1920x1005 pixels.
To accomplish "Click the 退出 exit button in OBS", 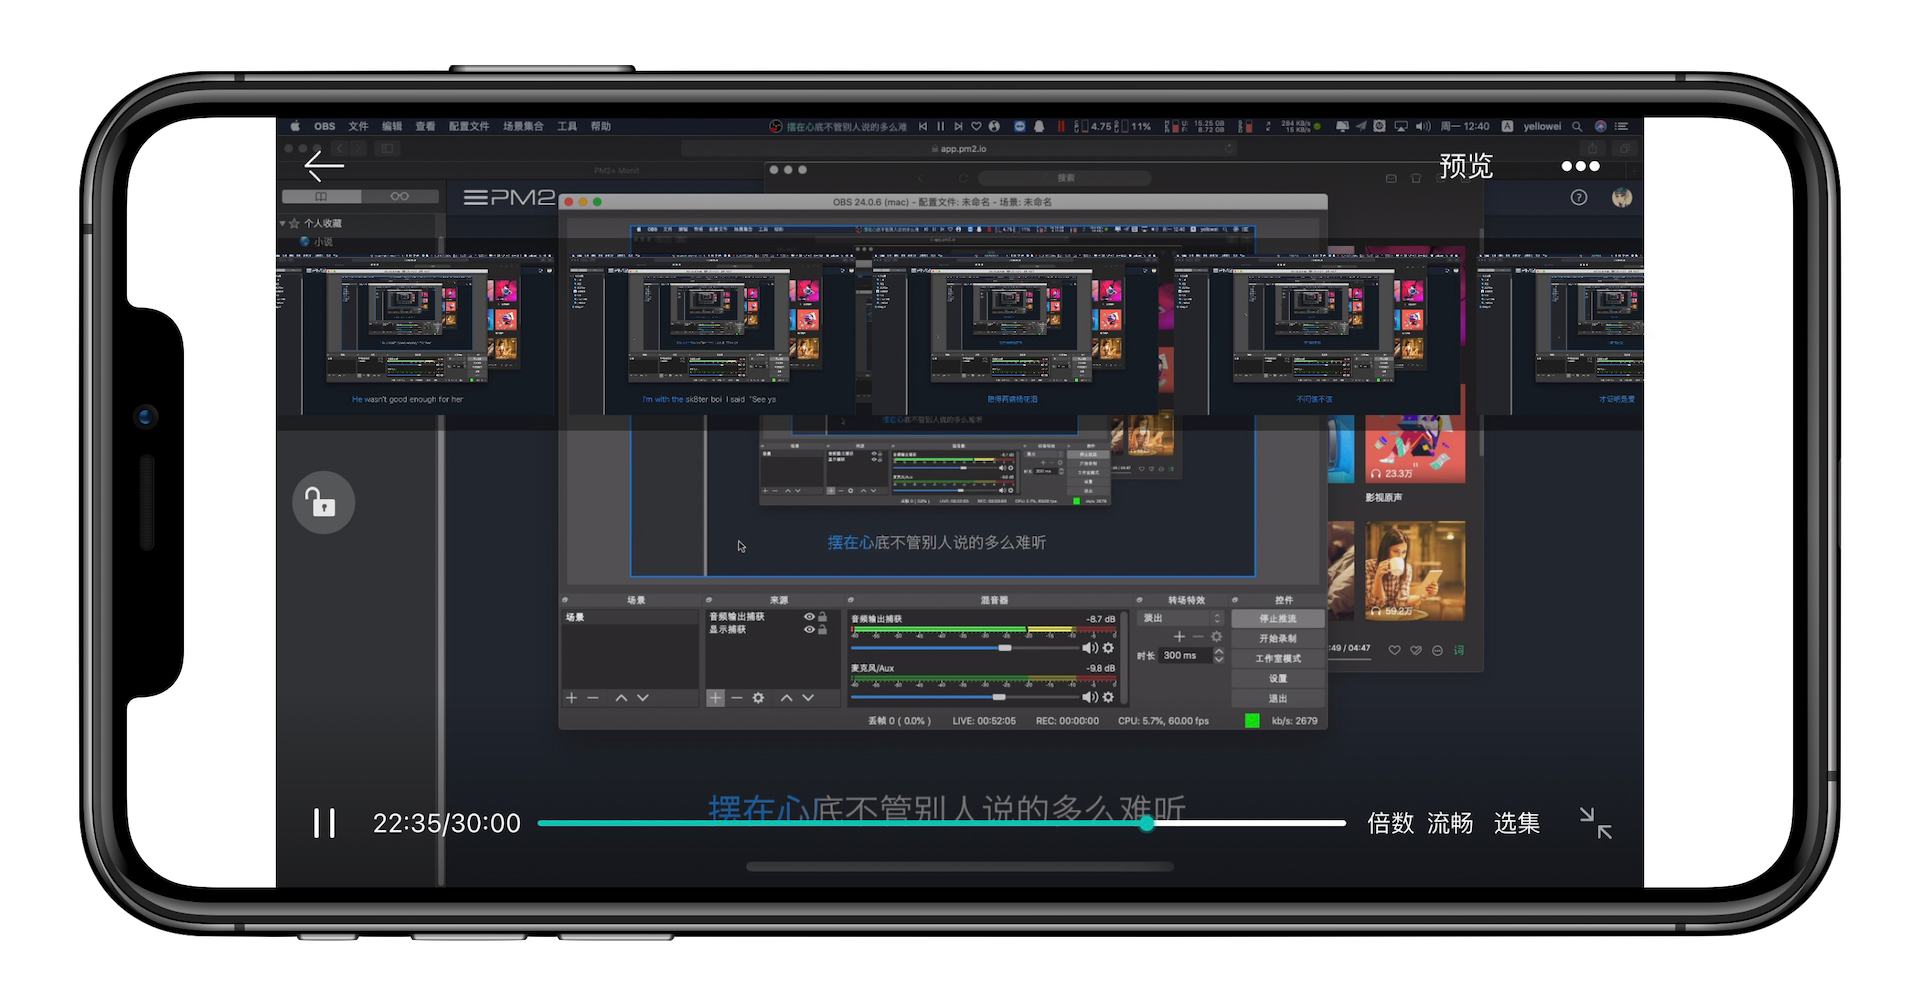I will [x=1278, y=698].
